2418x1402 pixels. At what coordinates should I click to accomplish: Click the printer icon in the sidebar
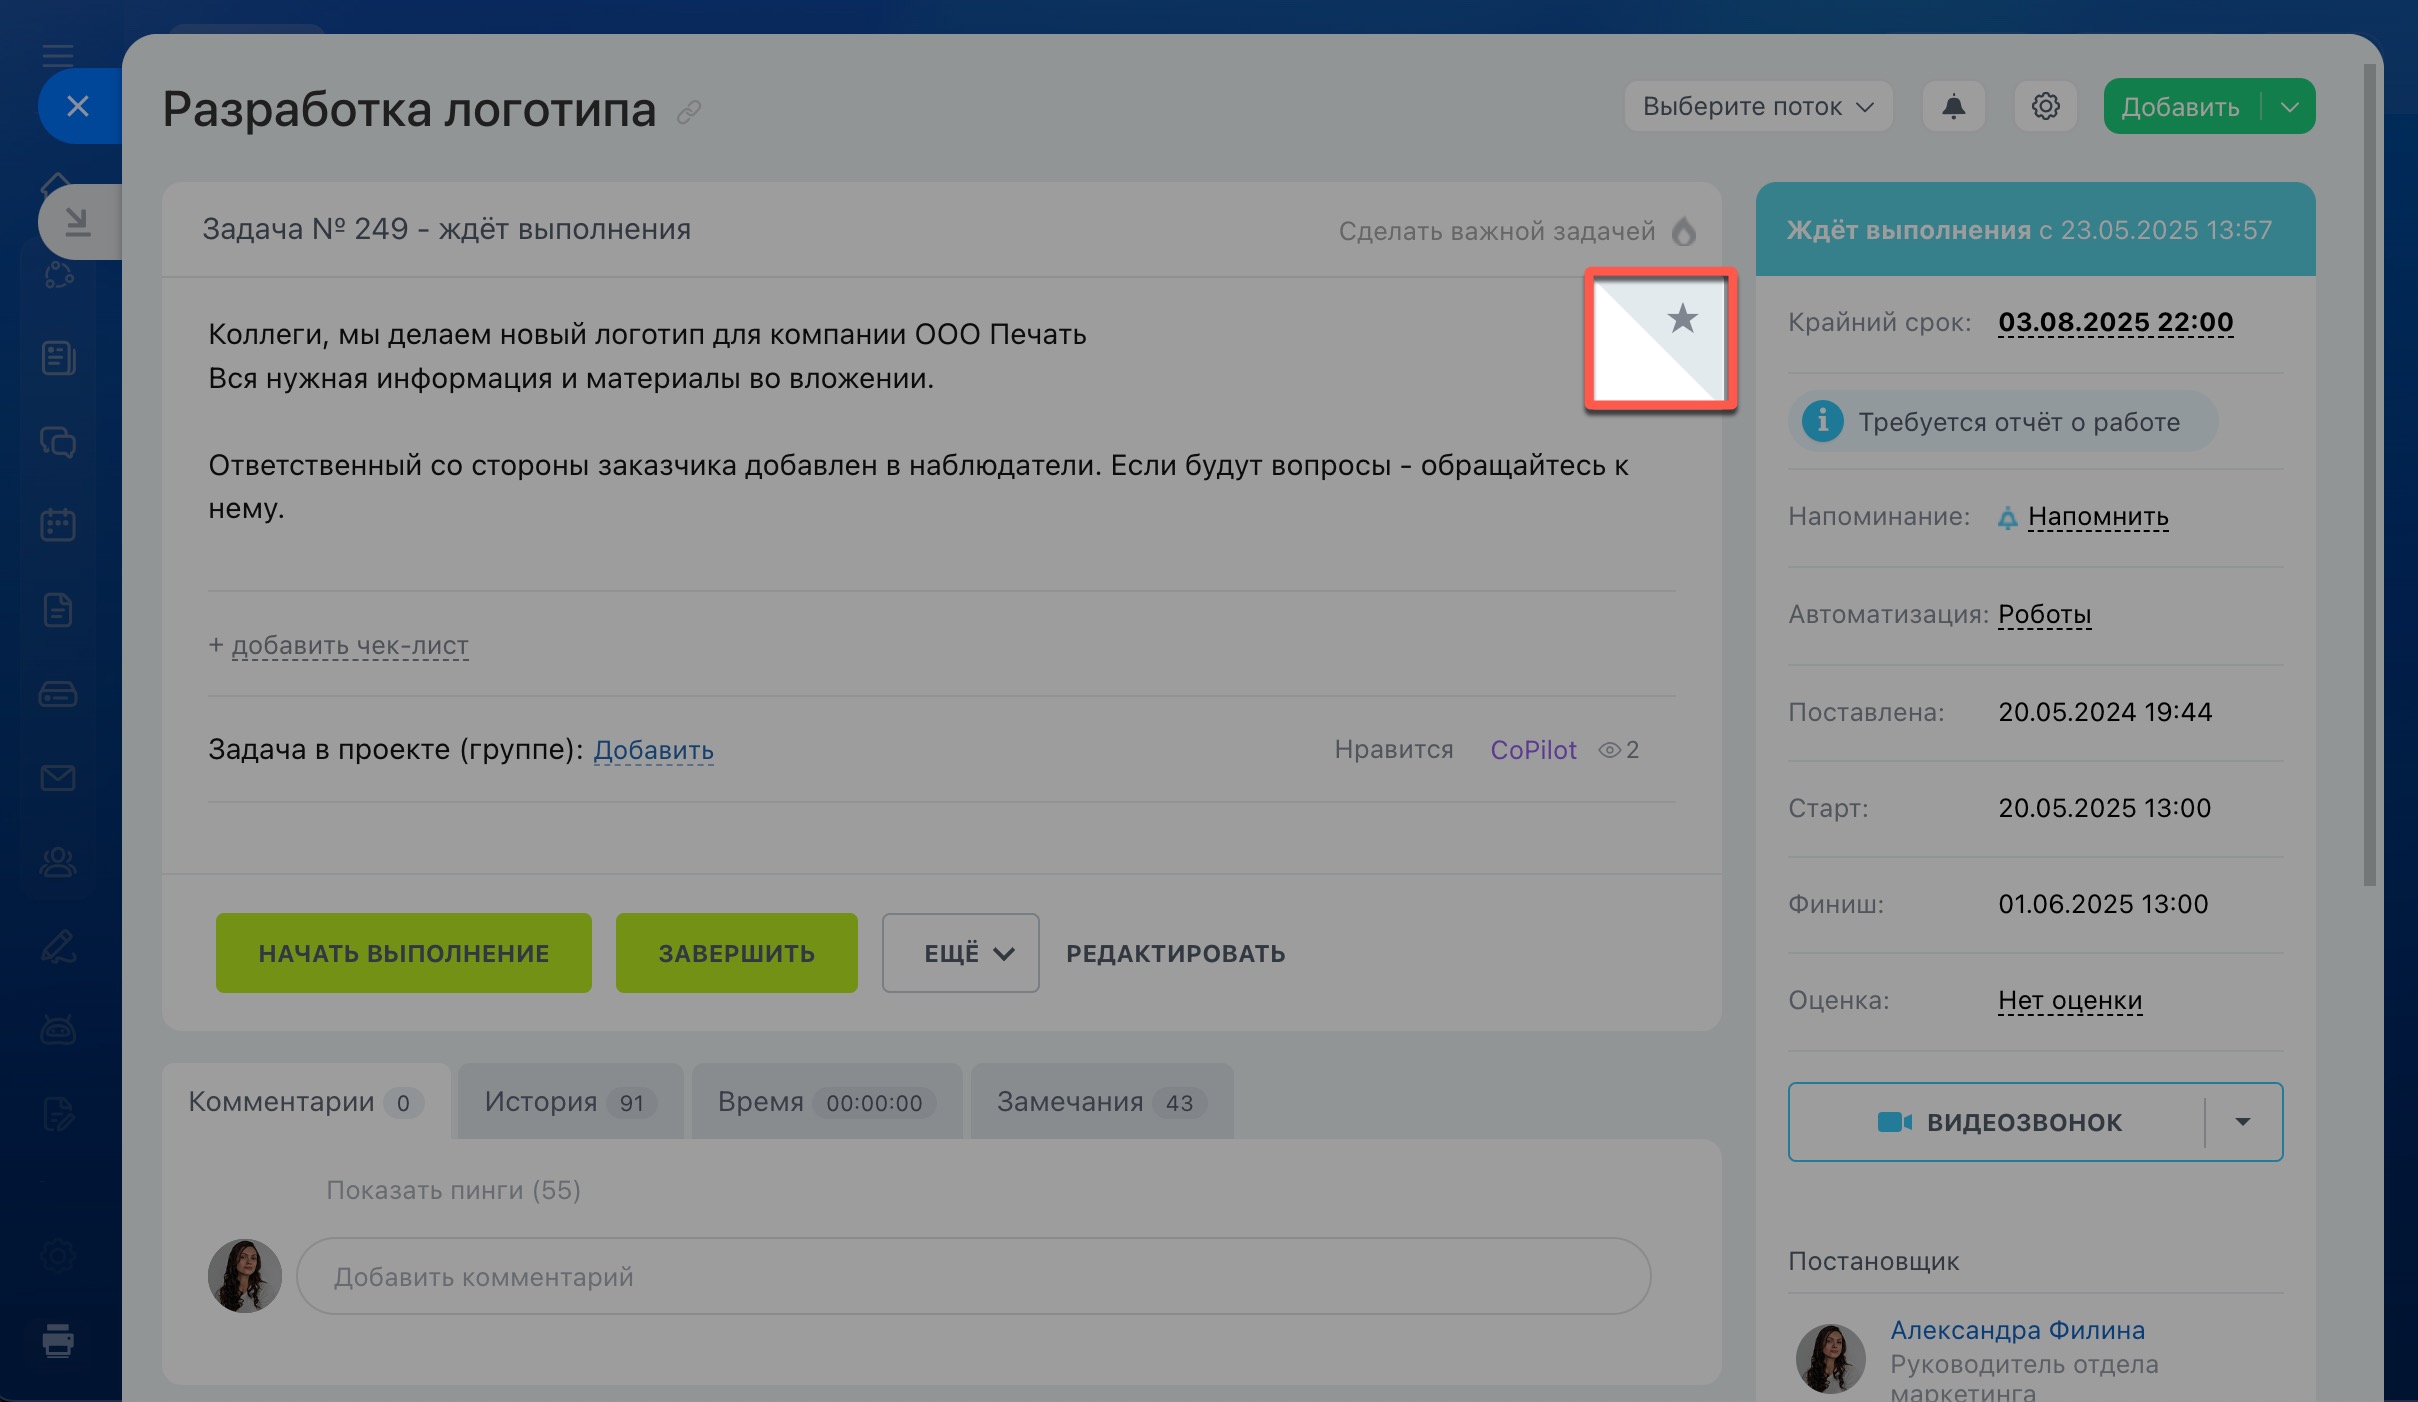click(x=58, y=1340)
